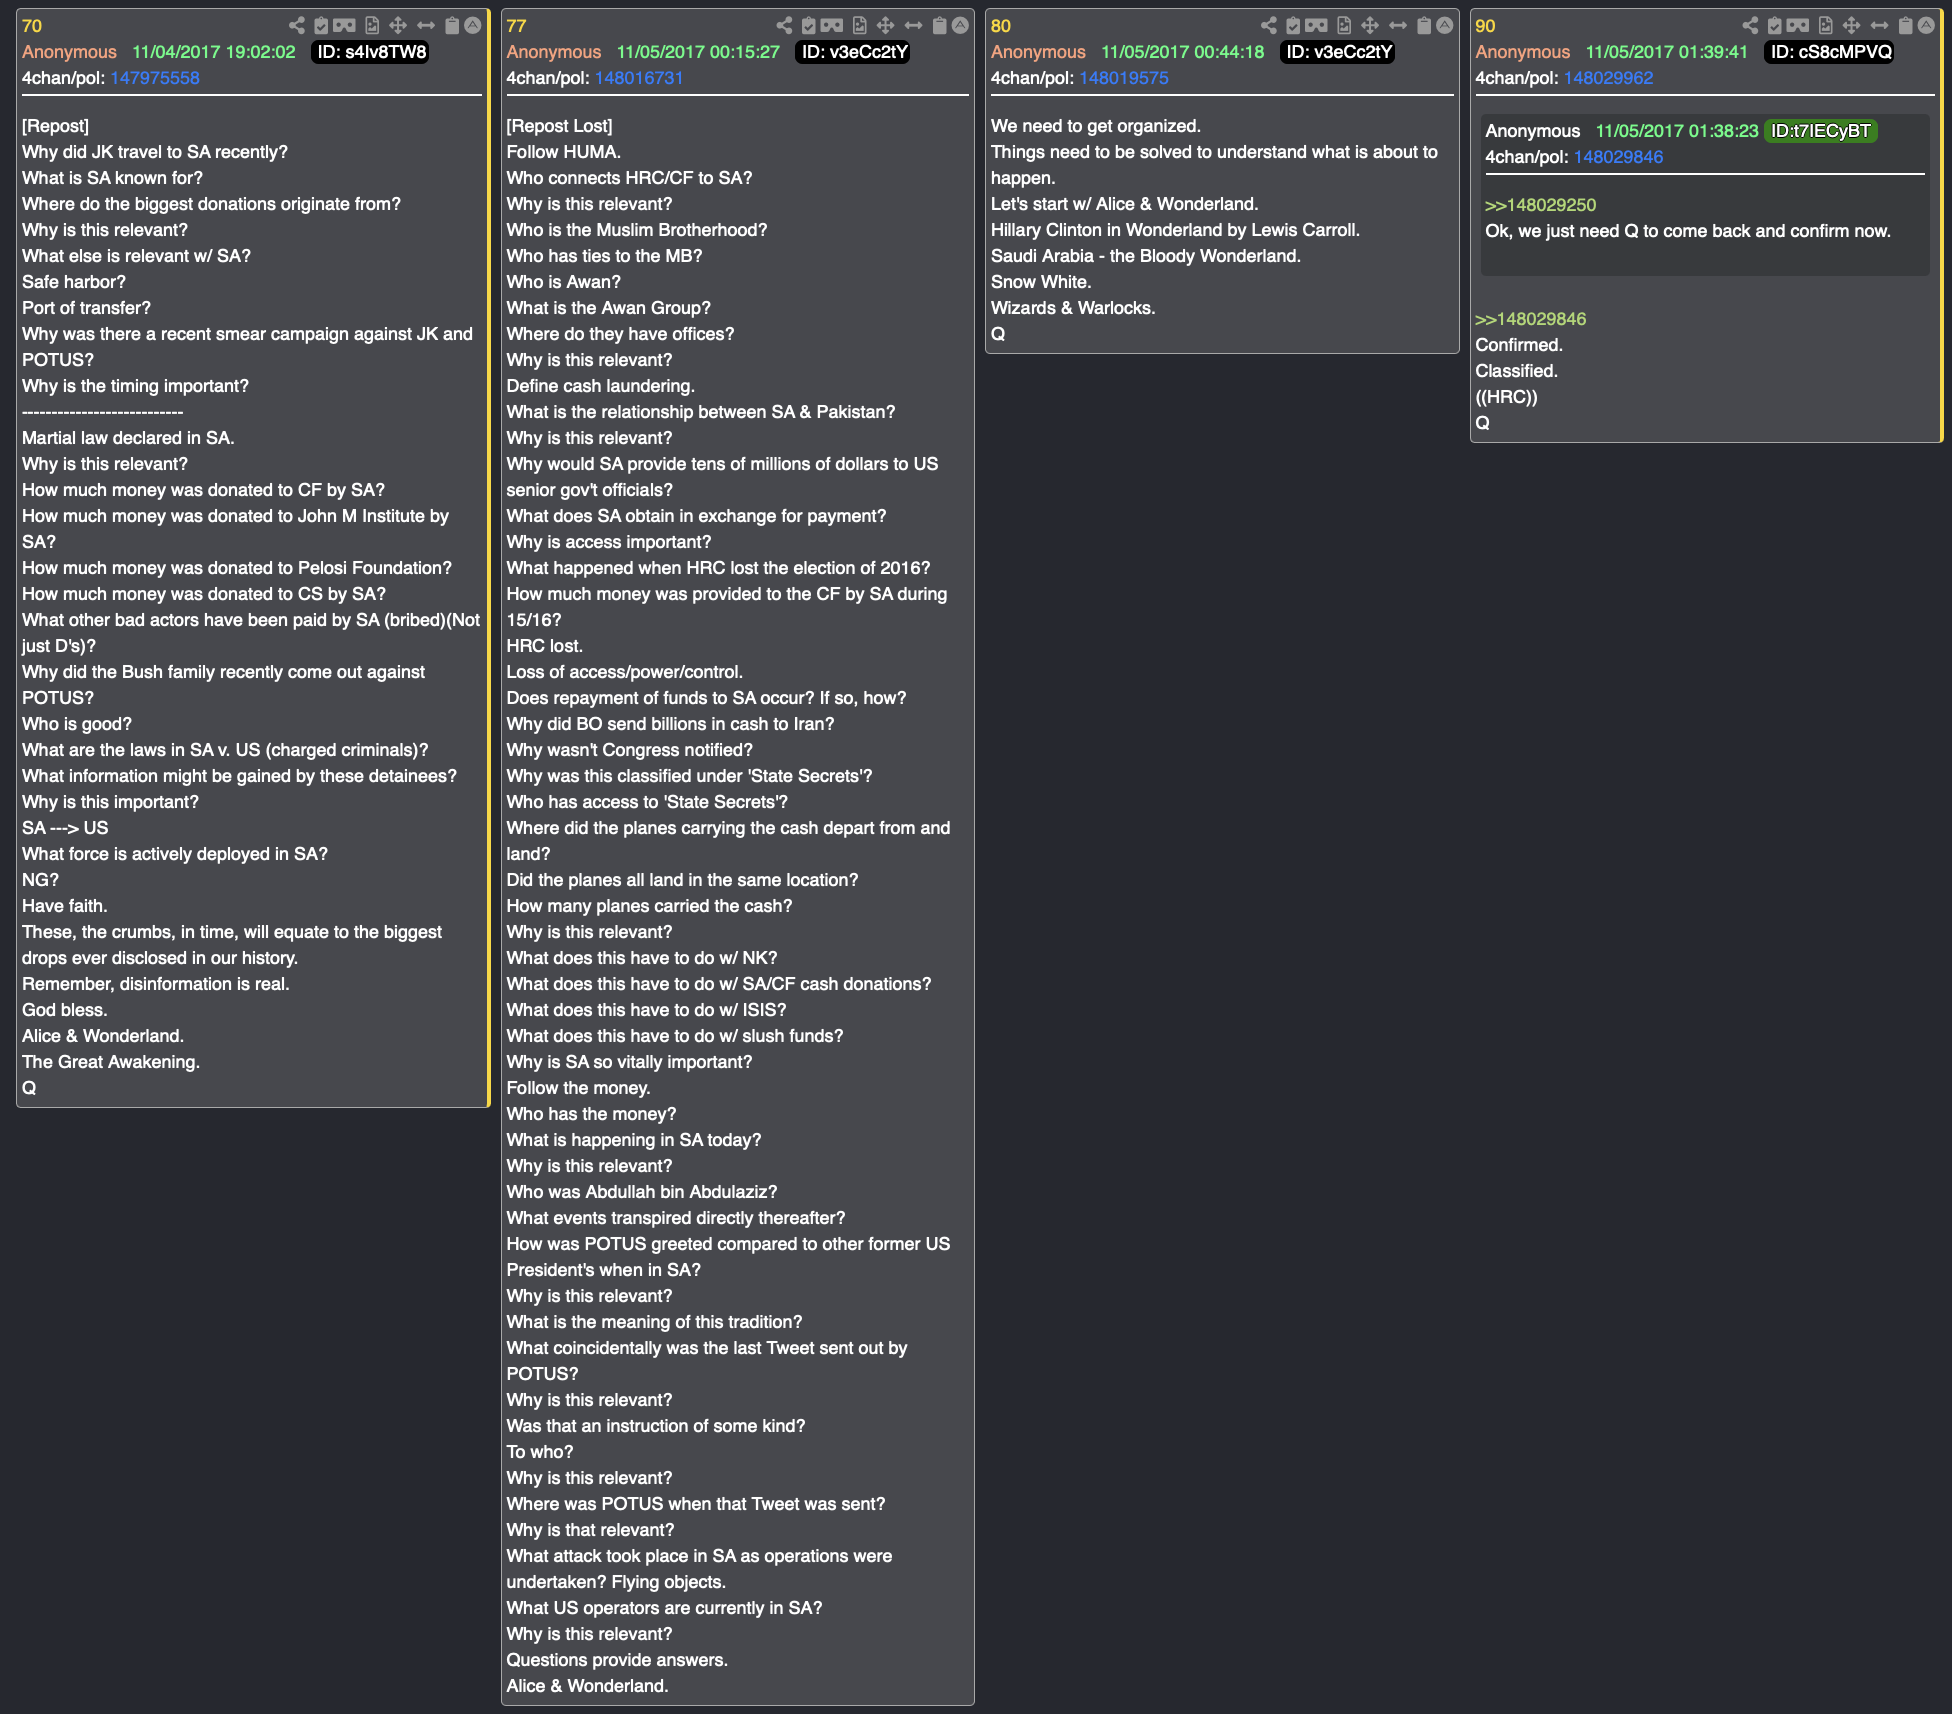This screenshot has height=1714, width=1952.
Task: Click the goggles viewer icon on post 90
Action: click(x=1797, y=25)
